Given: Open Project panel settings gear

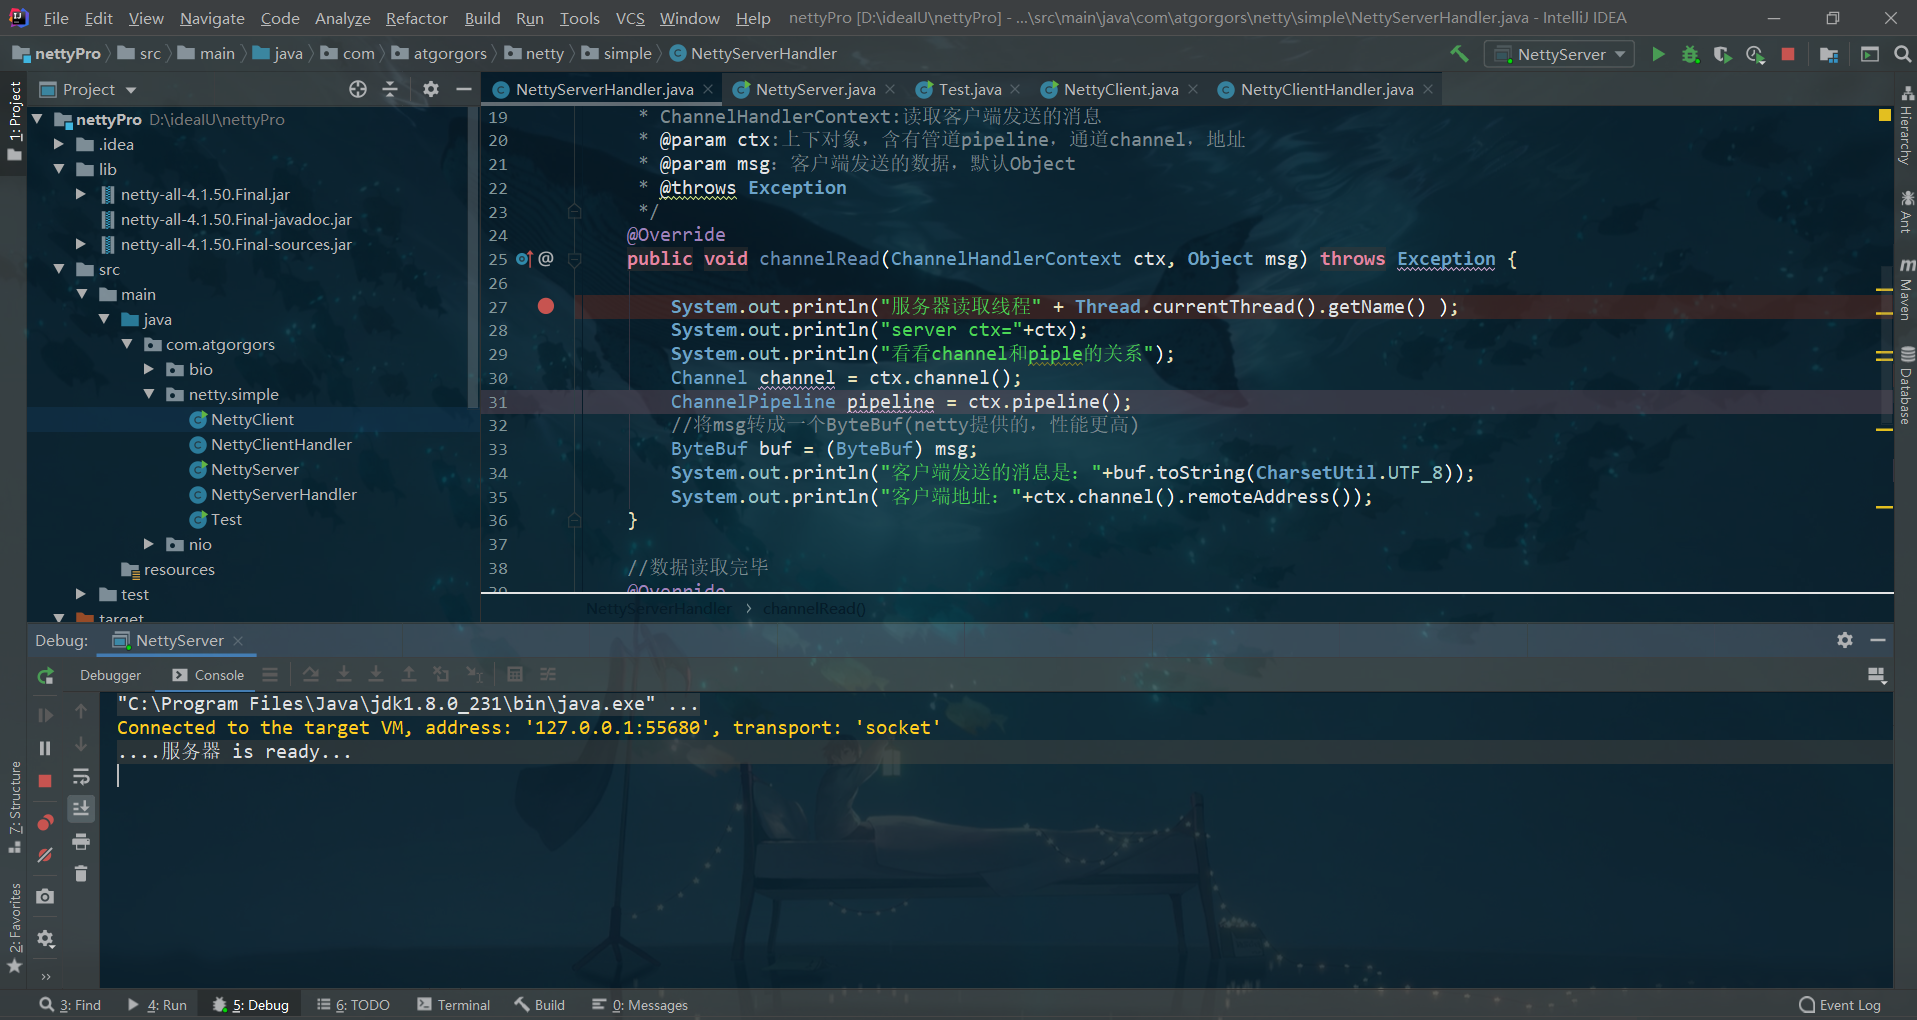Looking at the screenshot, I should click(x=431, y=89).
